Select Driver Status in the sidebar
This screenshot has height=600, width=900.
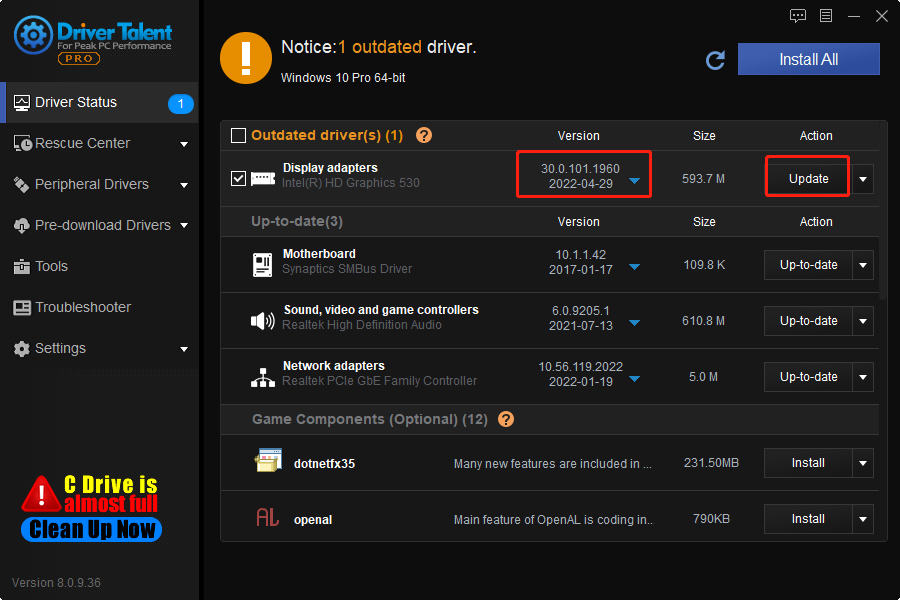pos(99,103)
